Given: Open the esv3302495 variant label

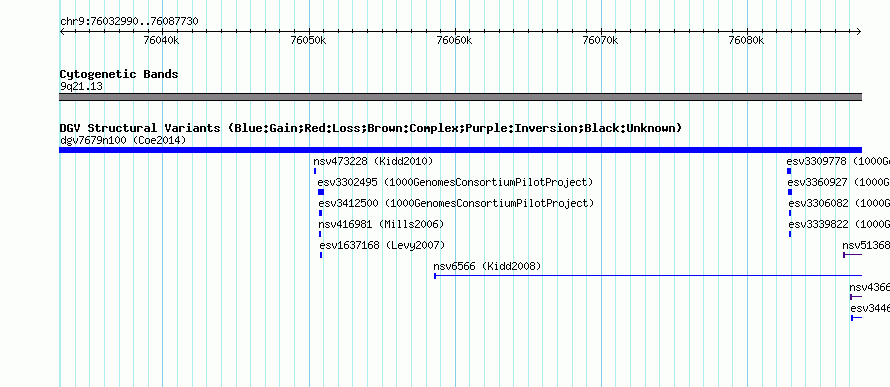Looking at the screenshot, I should [x=455, y=183].
